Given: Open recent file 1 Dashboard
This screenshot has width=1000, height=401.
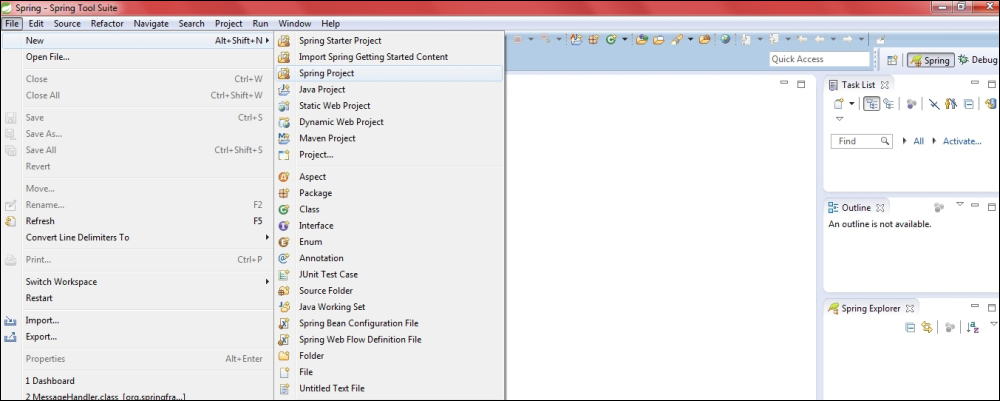Looking at the screenshot, I should [137, 381].
